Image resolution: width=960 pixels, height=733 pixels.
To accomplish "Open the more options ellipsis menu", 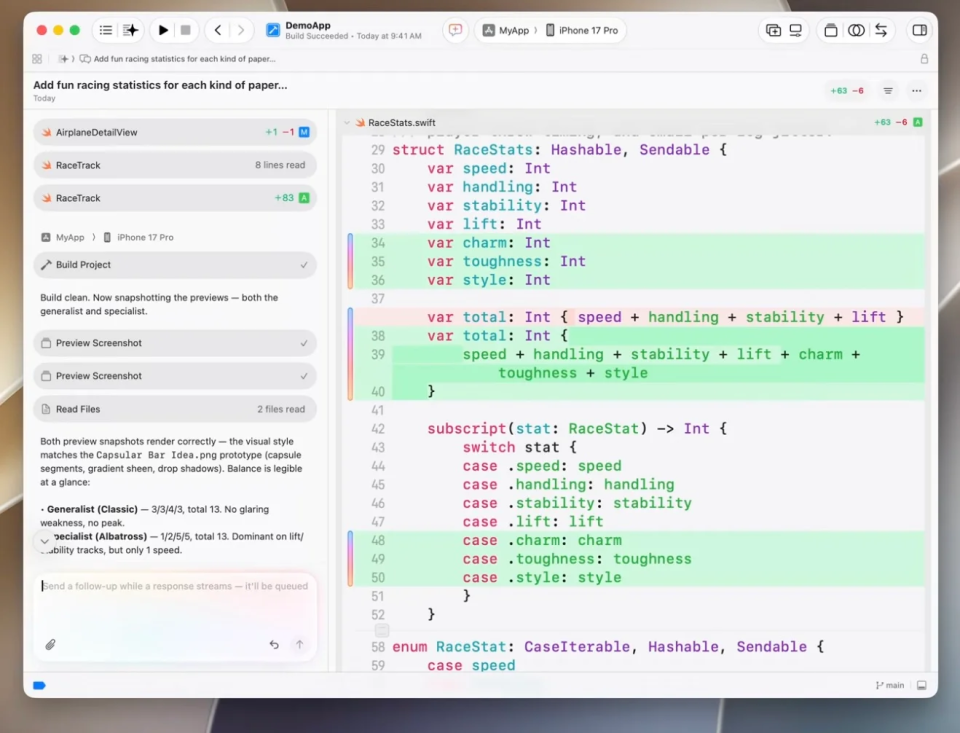I will click(x=917, y=91).
